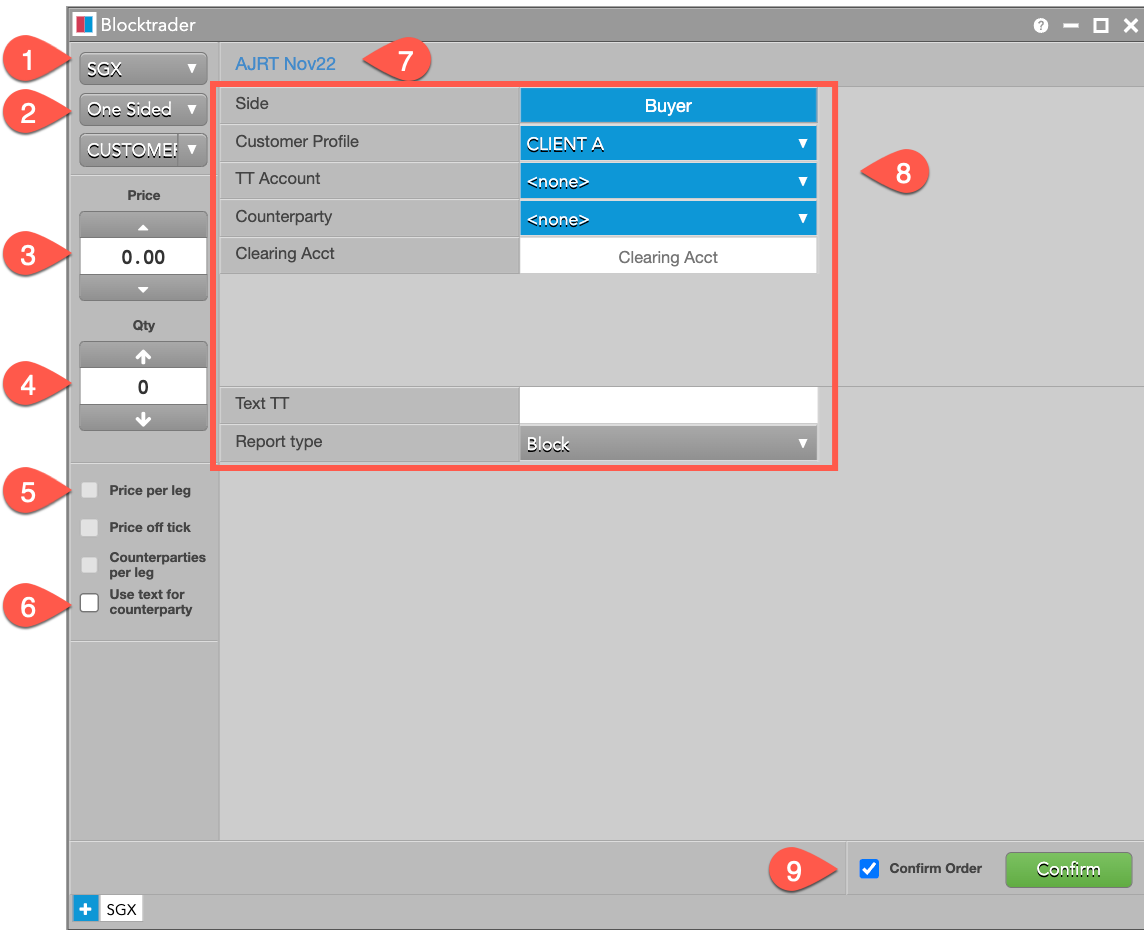Image resolution: width=1144 pixels, height=930 pixels.
Task: Click the Clearing Acct input field
Action: pyautogui.click(x=668, y=257)
